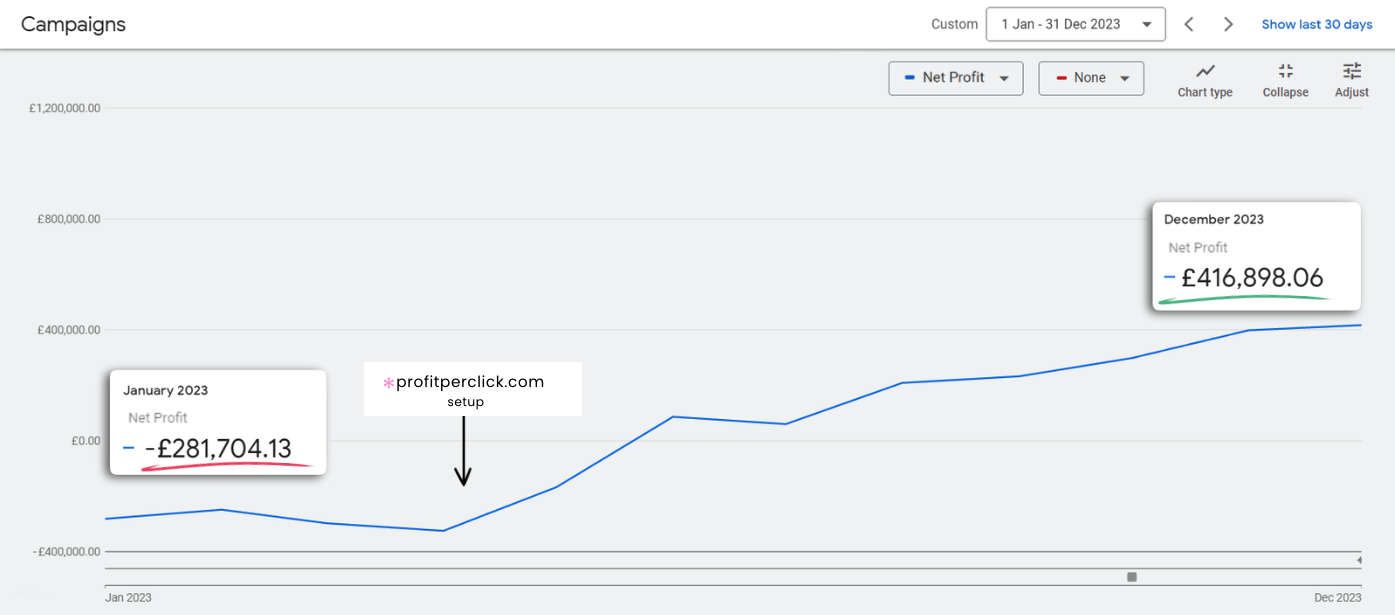Click the small marker at right edge of timeline
The height and width of the screenshot is (615, 1395).
(1359, 560)
